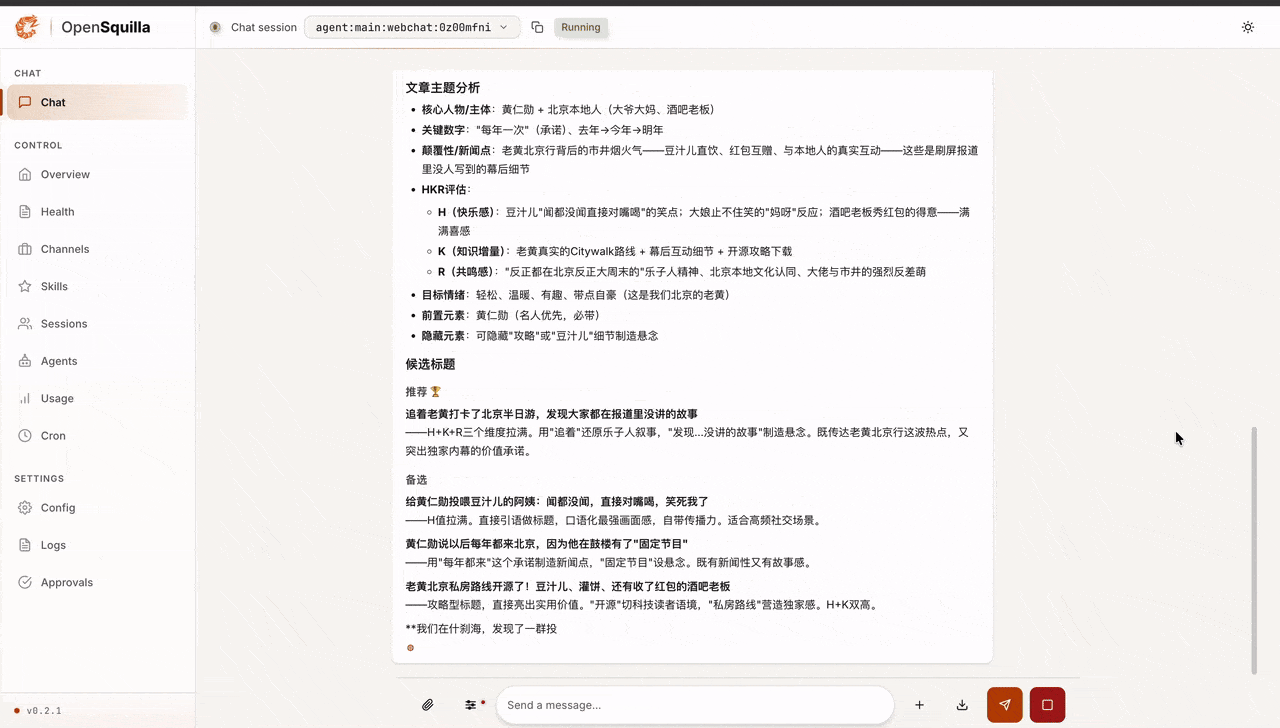Viewport: 1280px width, 728px height.
Task: Click the Running status badge
Action: tap(581, 27)
